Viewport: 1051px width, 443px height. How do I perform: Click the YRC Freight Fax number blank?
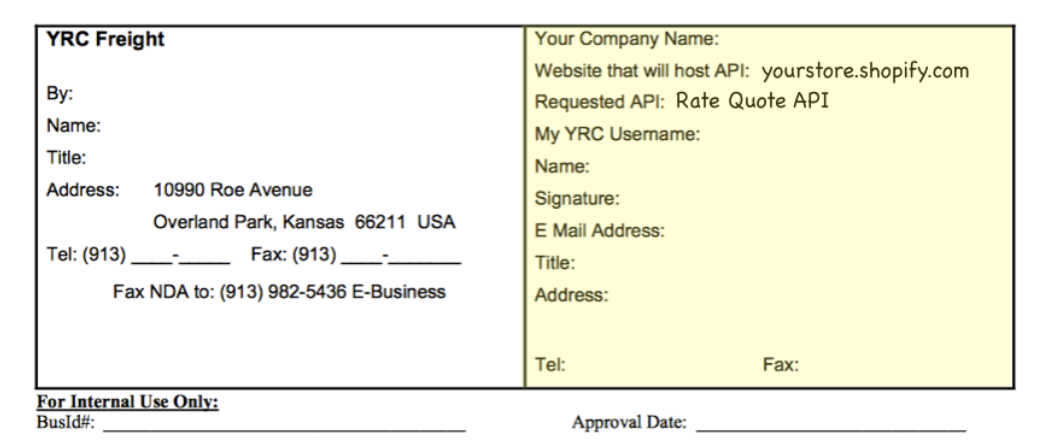coord(401,255)
